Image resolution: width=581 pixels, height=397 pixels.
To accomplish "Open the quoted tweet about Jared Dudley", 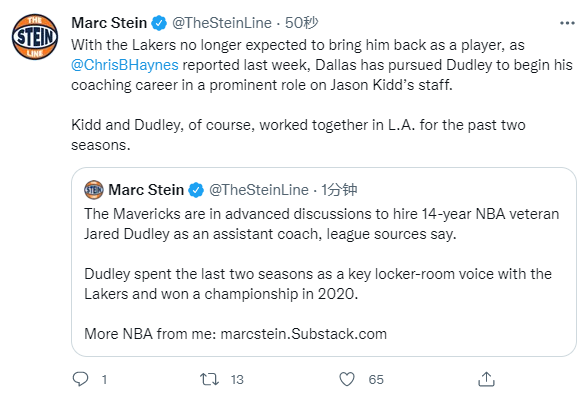I will point(324,262).
